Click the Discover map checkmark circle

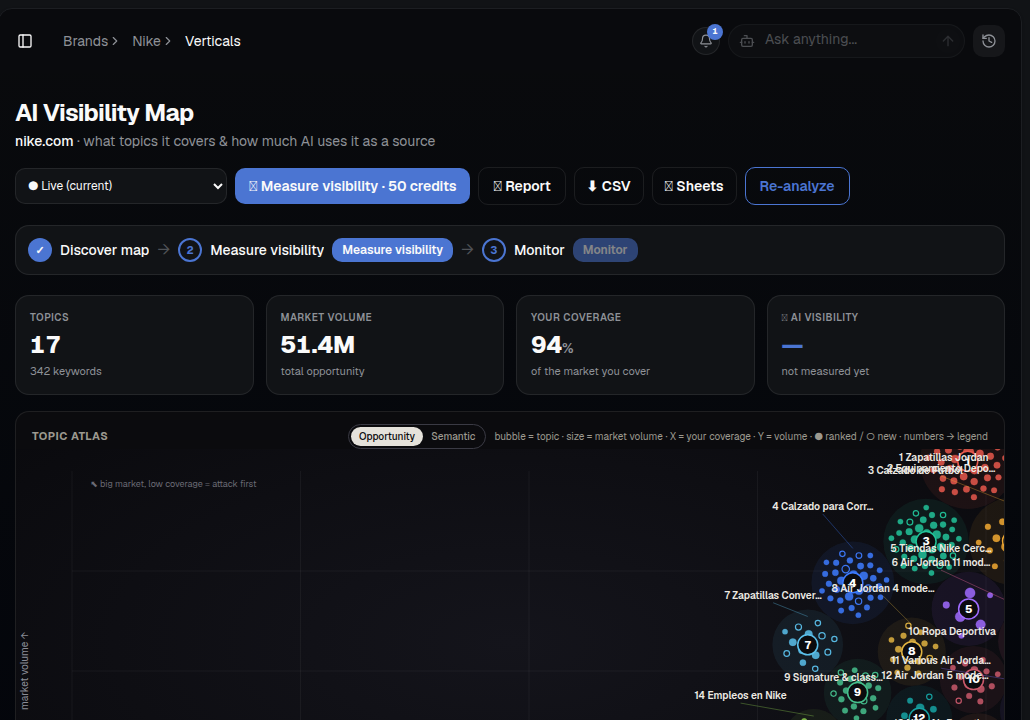(x=40, y=250)
